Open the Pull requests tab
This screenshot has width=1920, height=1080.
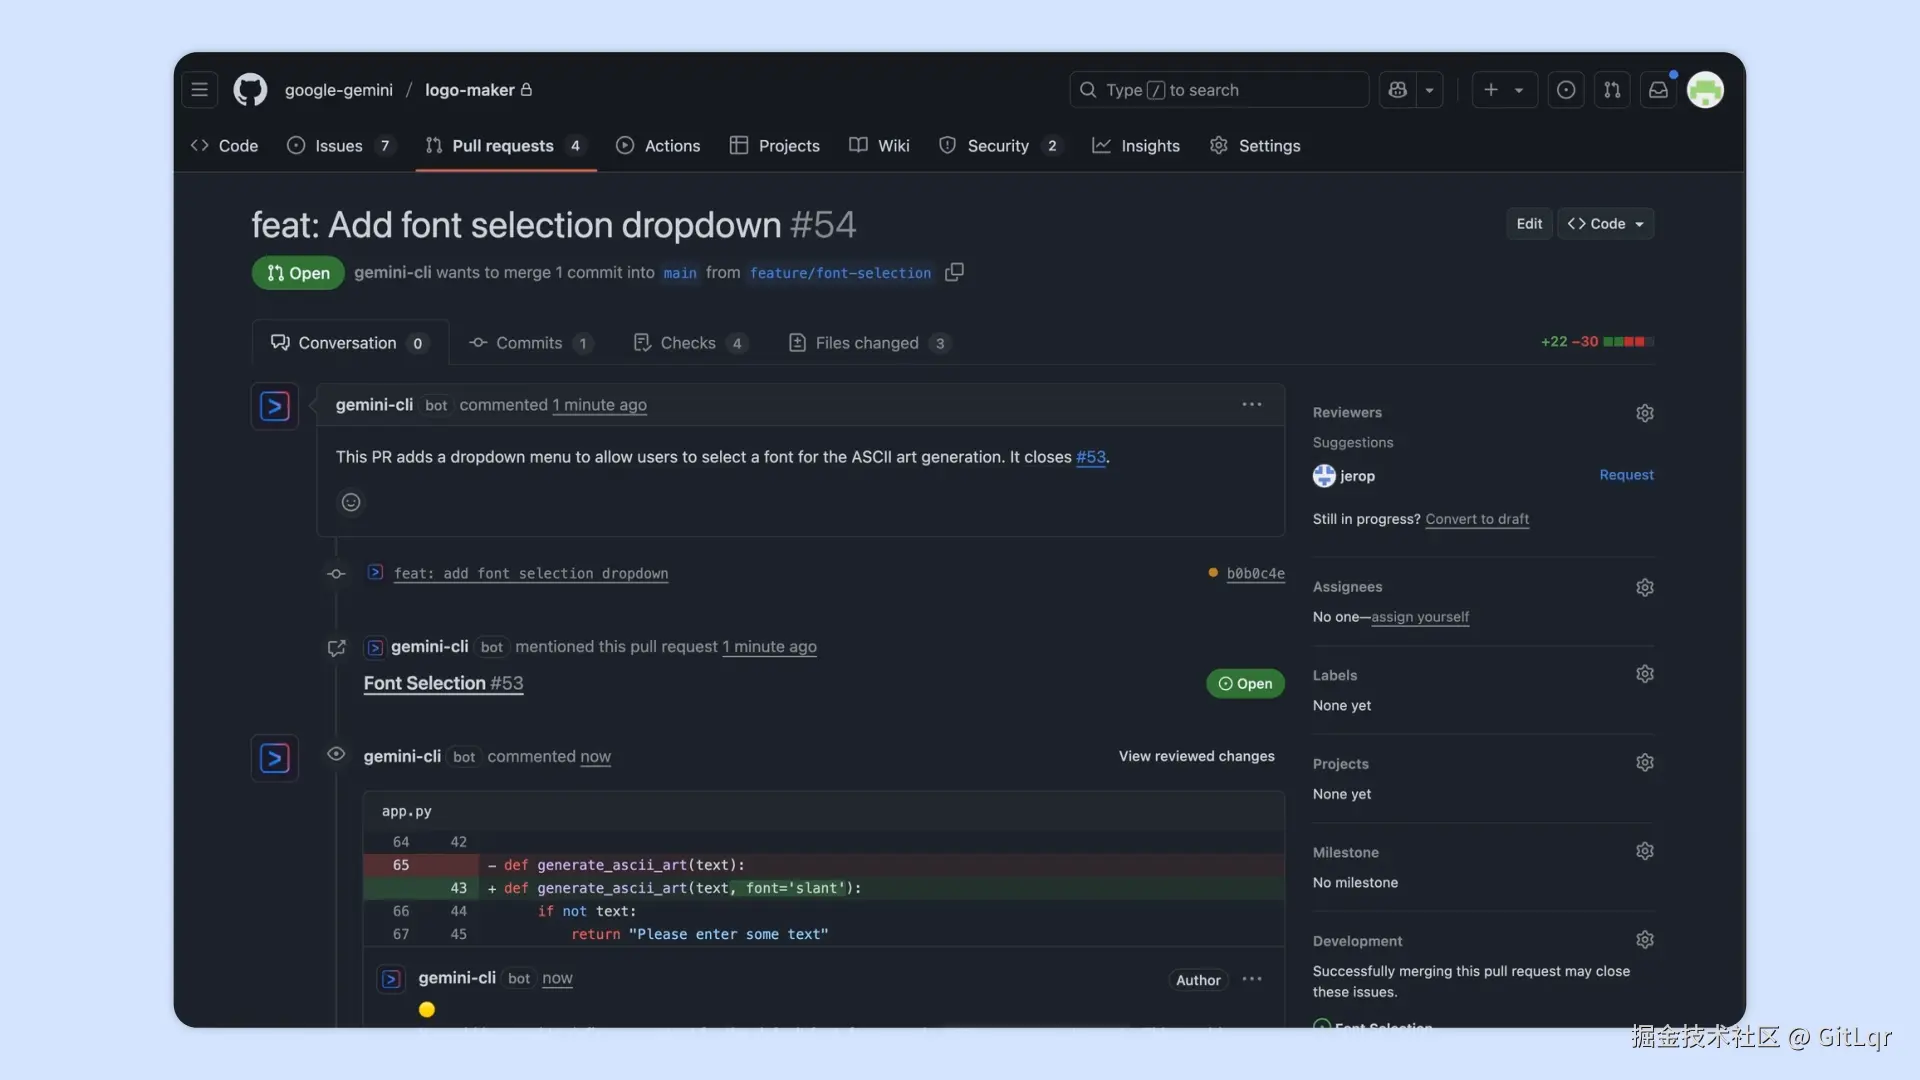point(506,146)
